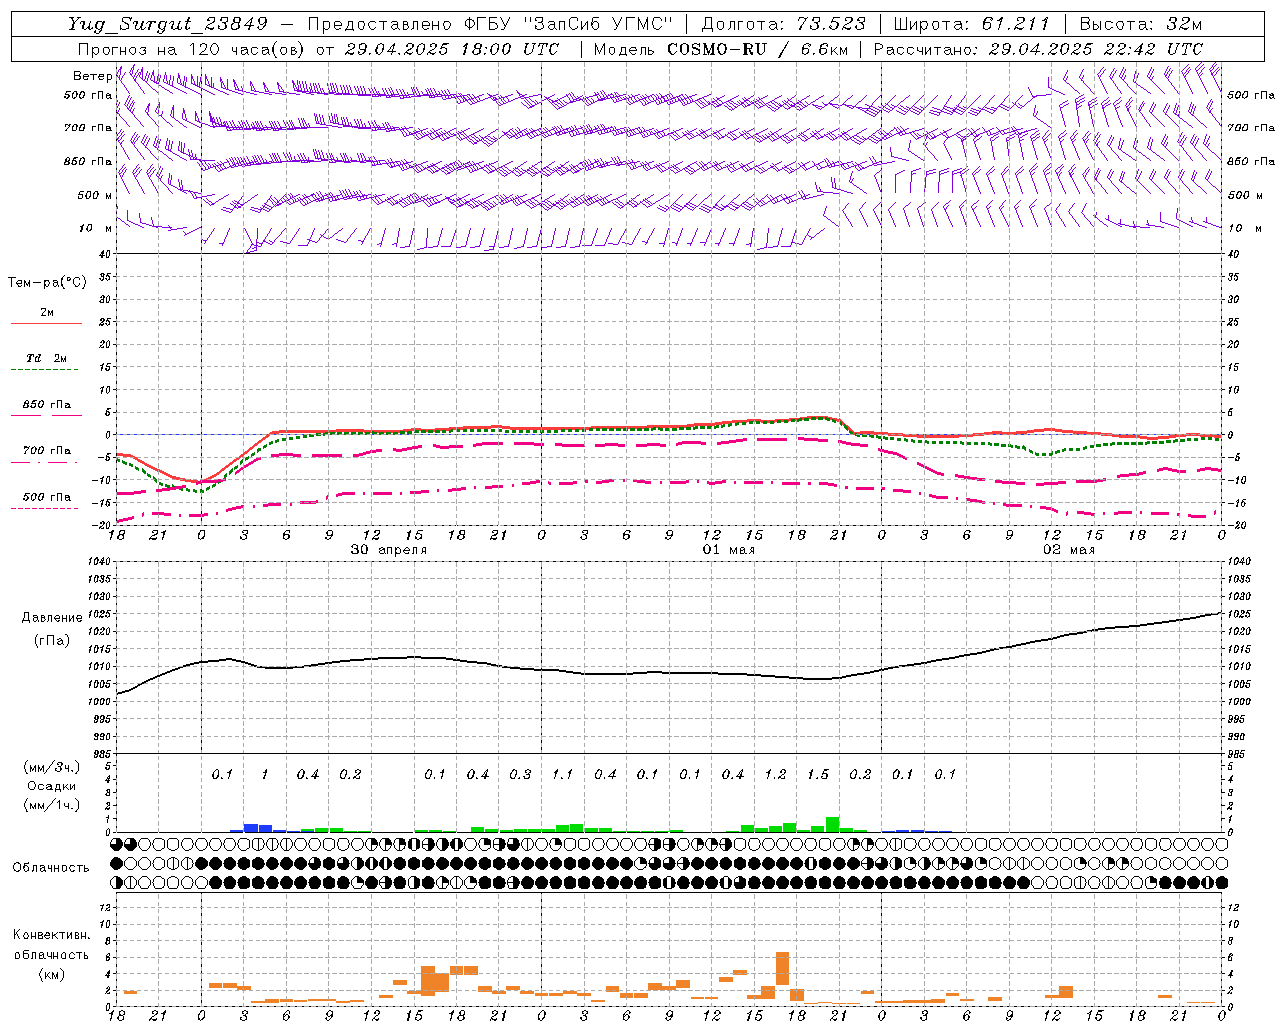
Task: Click the 500 м wind level label on the left
Action: (x=96, y=195)
